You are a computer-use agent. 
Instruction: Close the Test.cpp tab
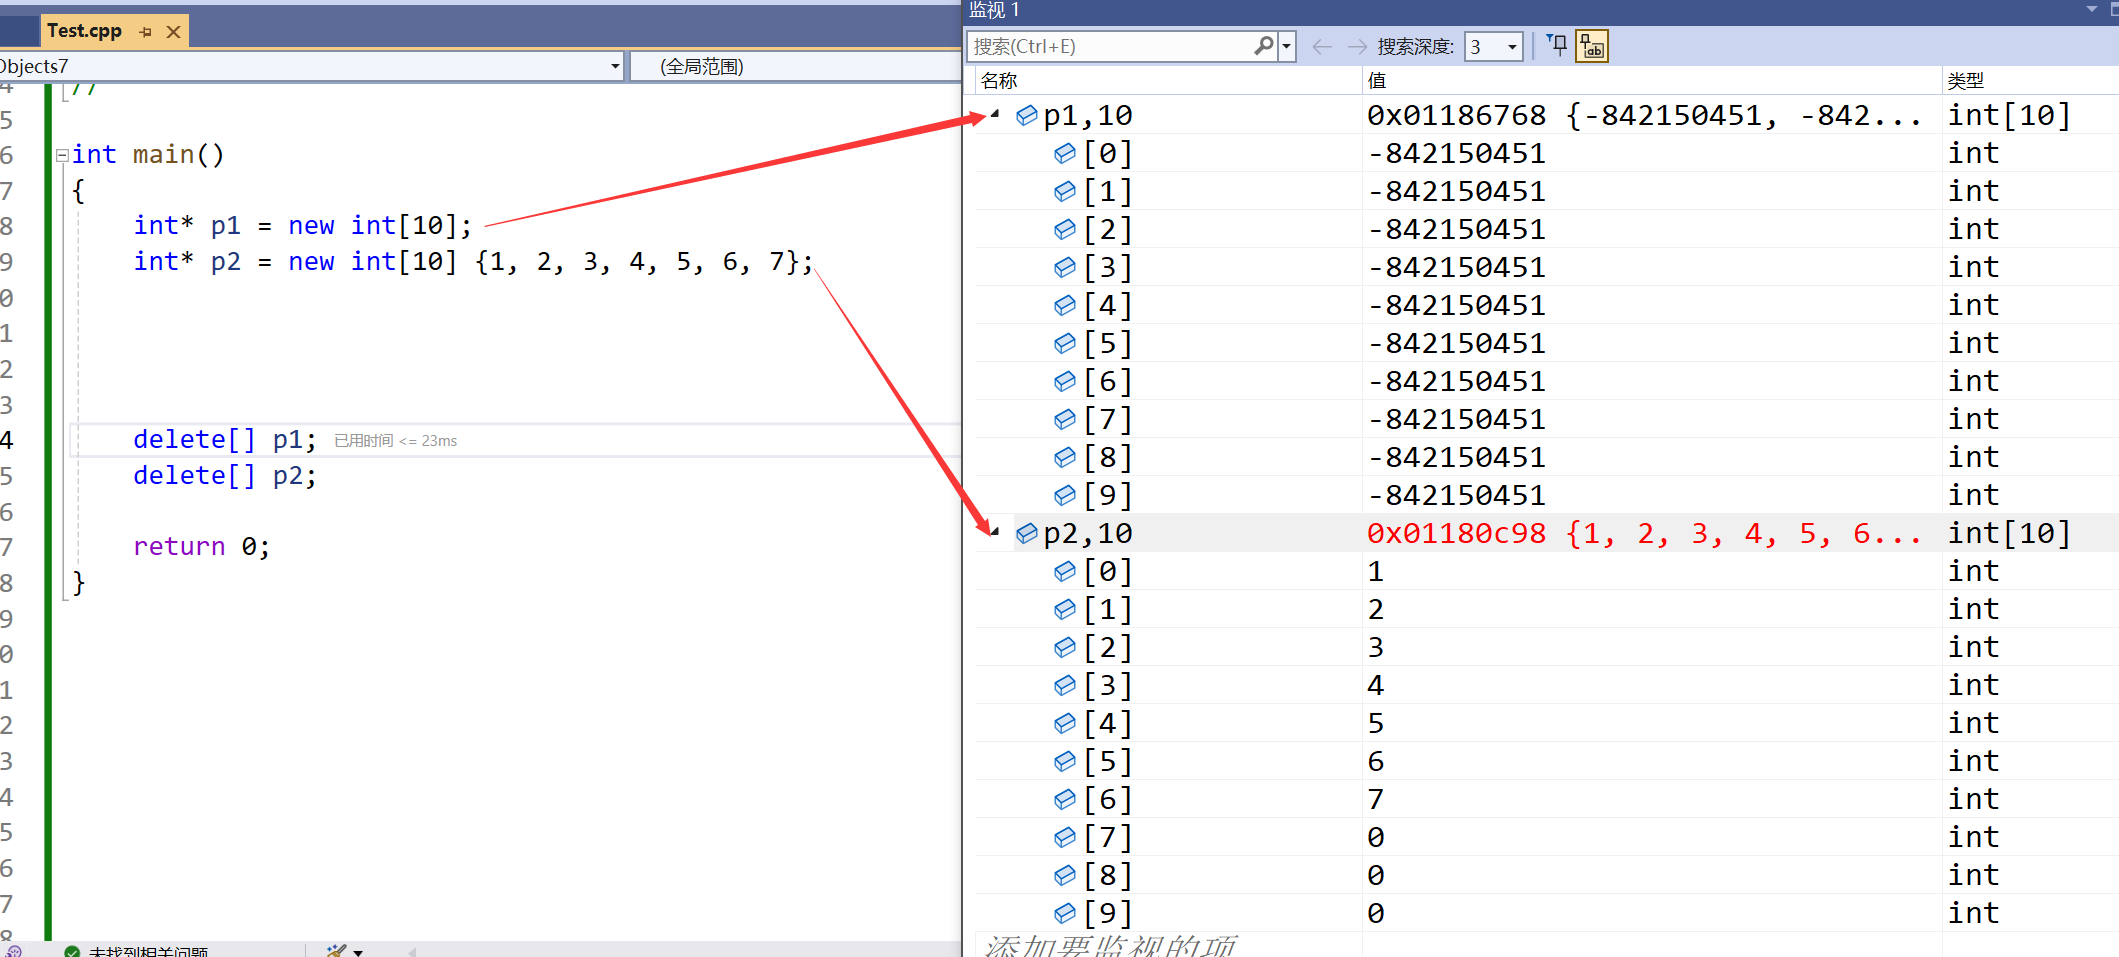point(173,32)
